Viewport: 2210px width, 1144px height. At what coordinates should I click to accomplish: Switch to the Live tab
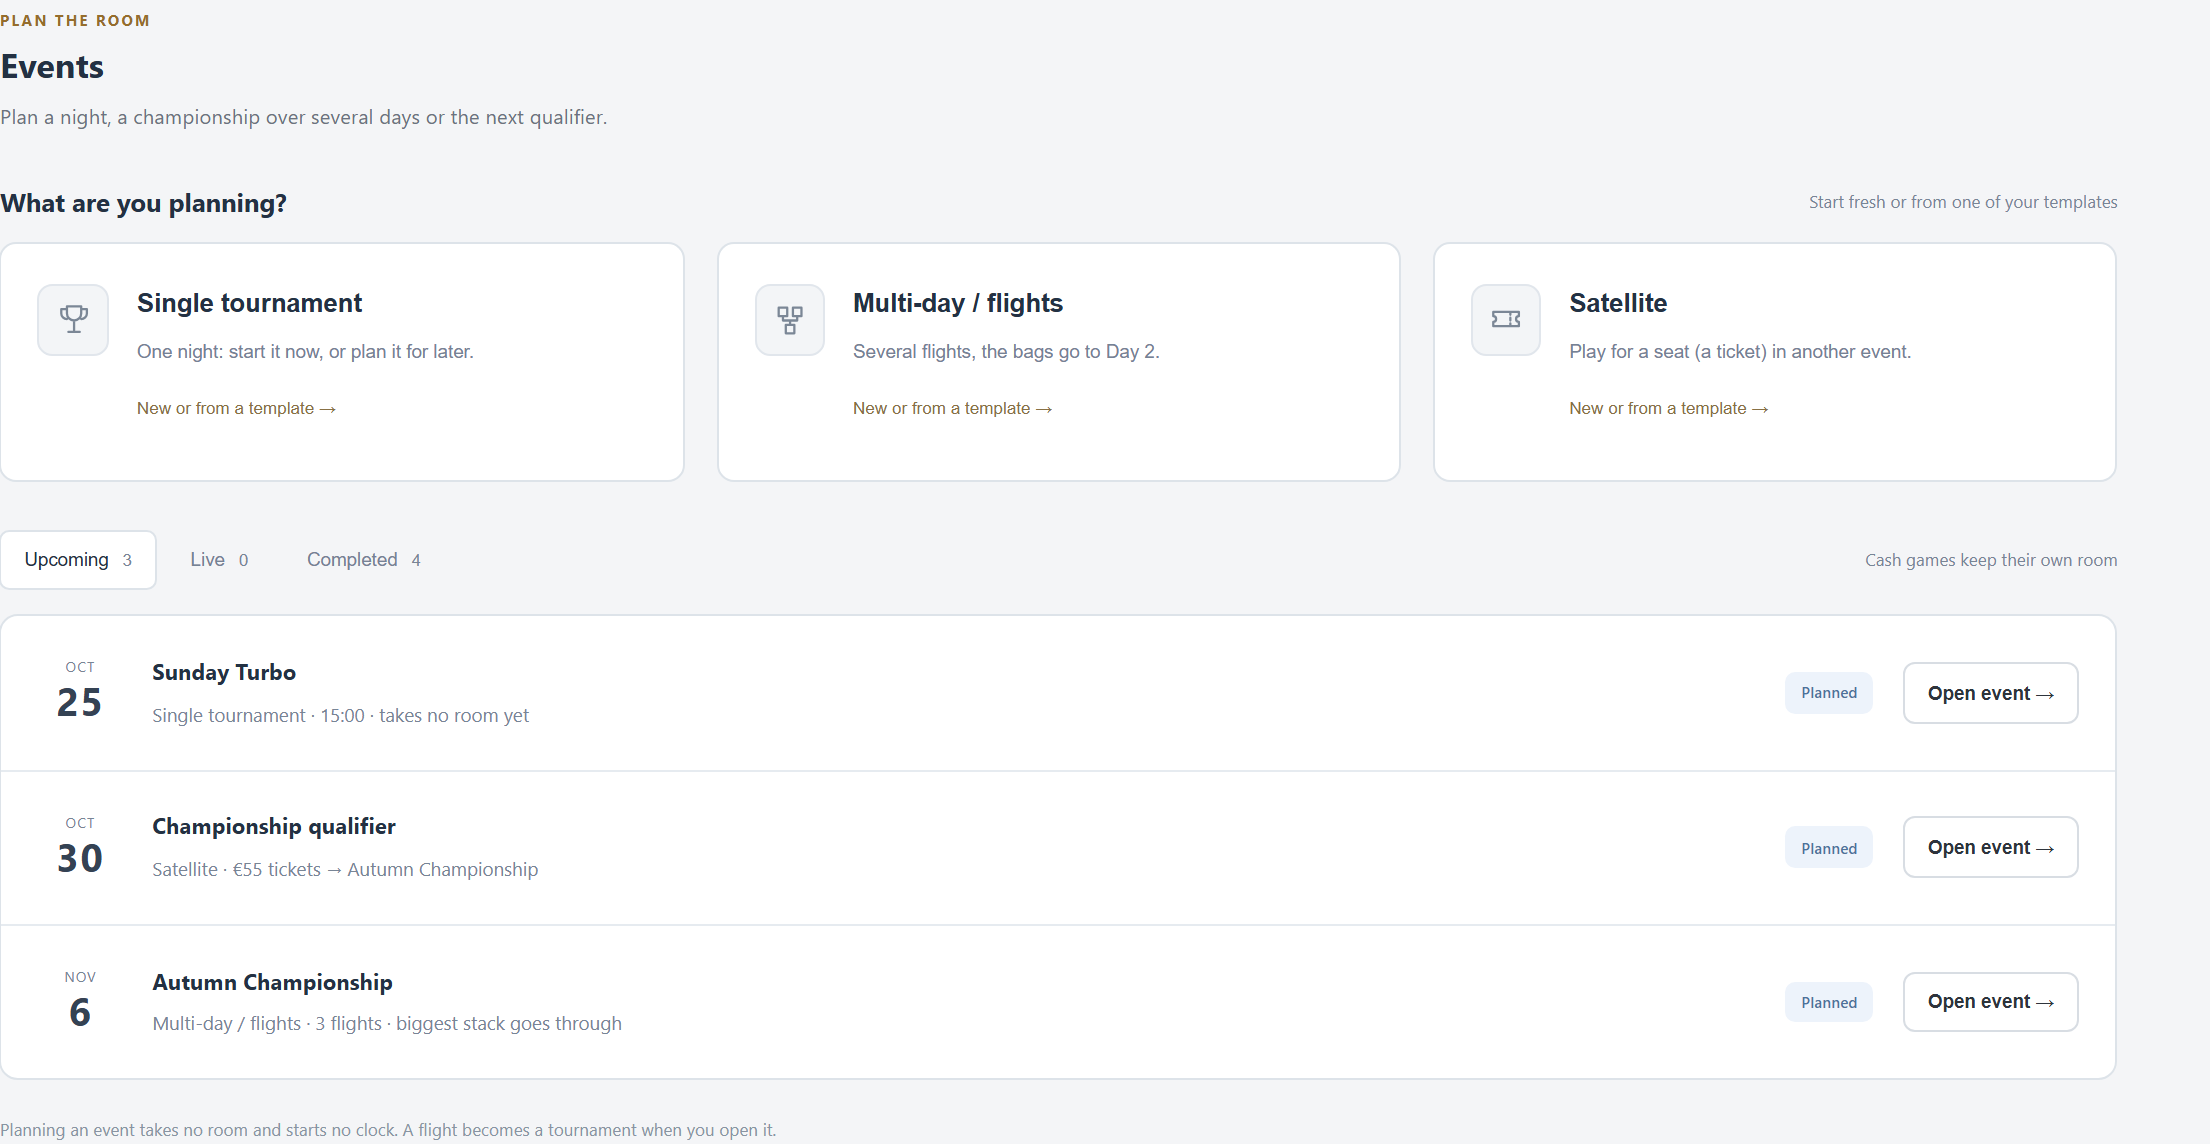pyautogui.click(x=219, y=560)
